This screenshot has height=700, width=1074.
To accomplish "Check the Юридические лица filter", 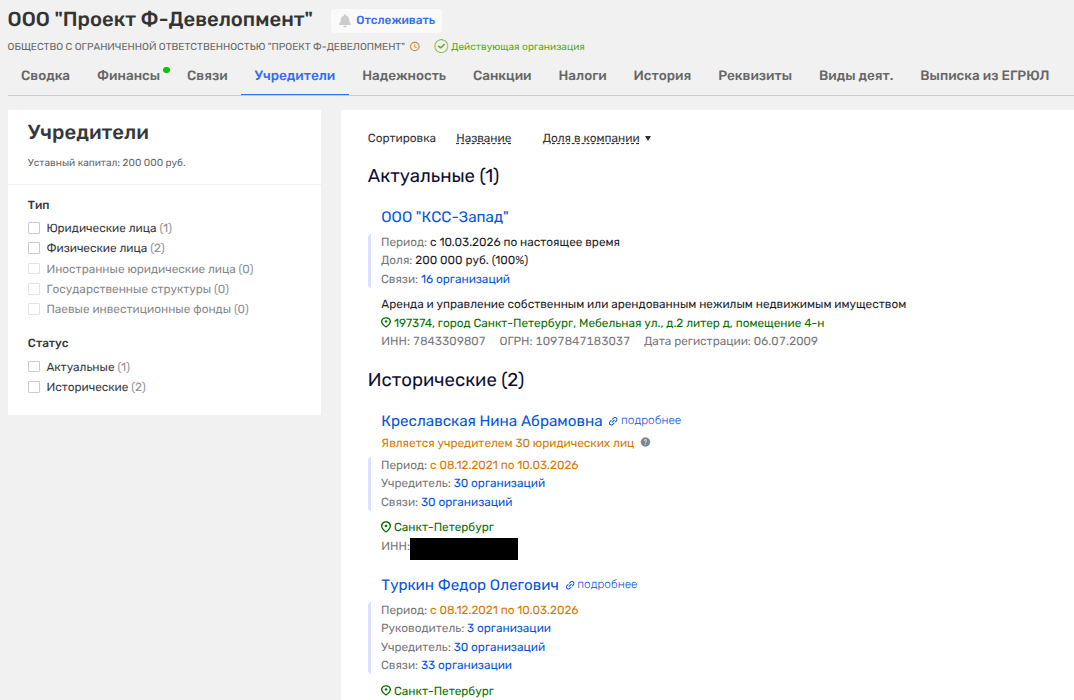I will pyautogui.click(x=34, y=228).
